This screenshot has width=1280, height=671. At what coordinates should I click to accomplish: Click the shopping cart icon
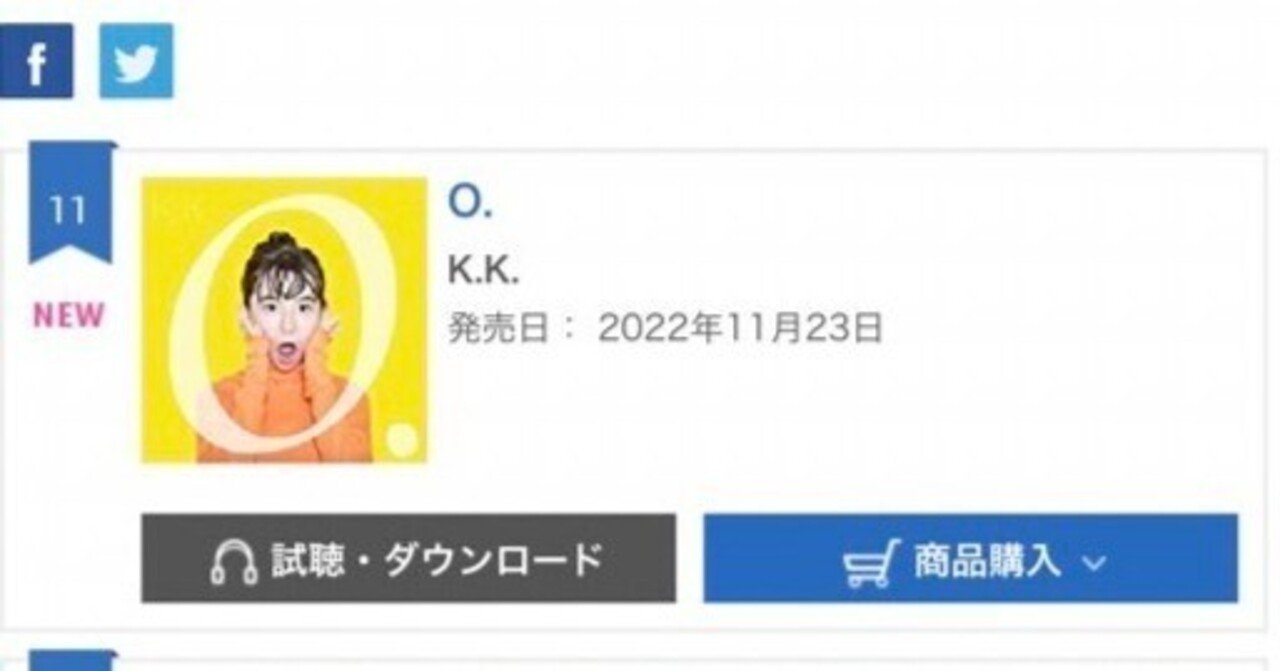[872, 562]
